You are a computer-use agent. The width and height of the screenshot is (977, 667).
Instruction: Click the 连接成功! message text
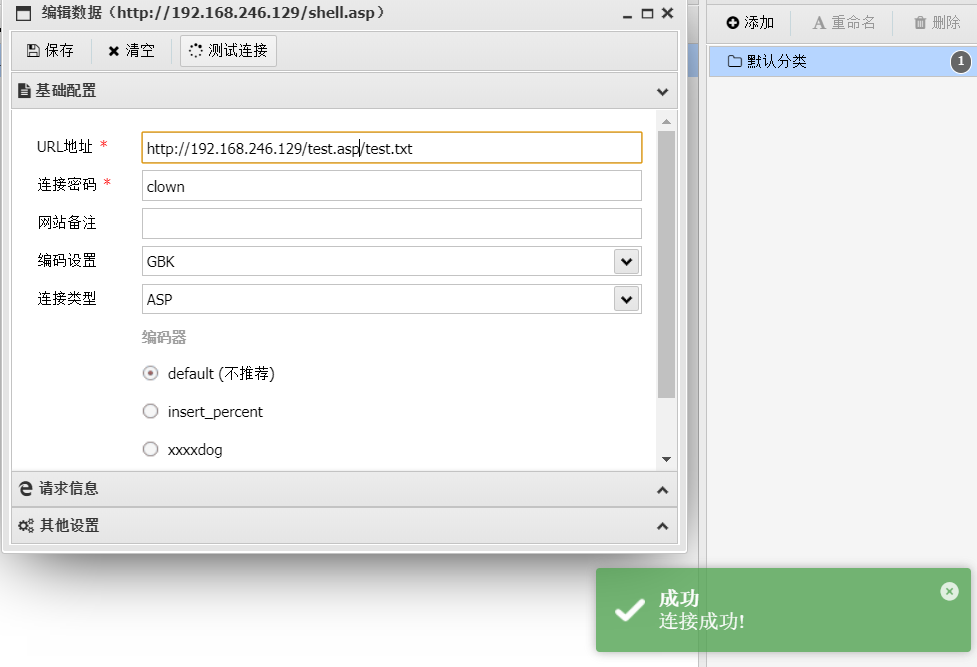(x=702, y=621)
